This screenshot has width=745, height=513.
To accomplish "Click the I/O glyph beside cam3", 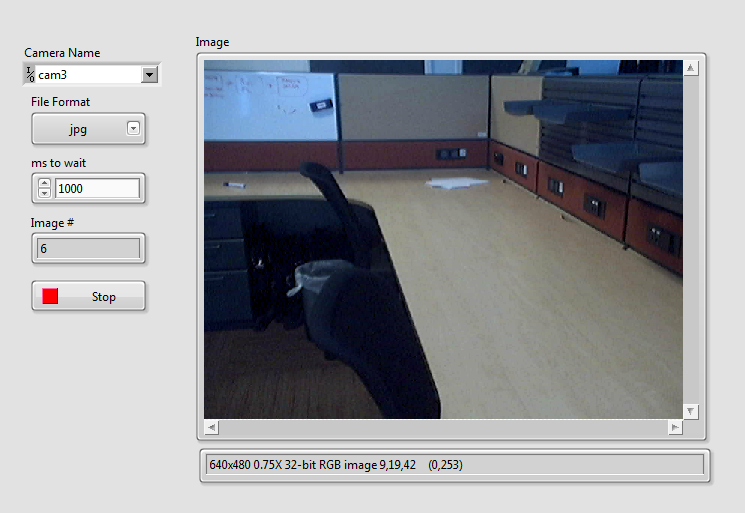I will (x=30, y=75).
